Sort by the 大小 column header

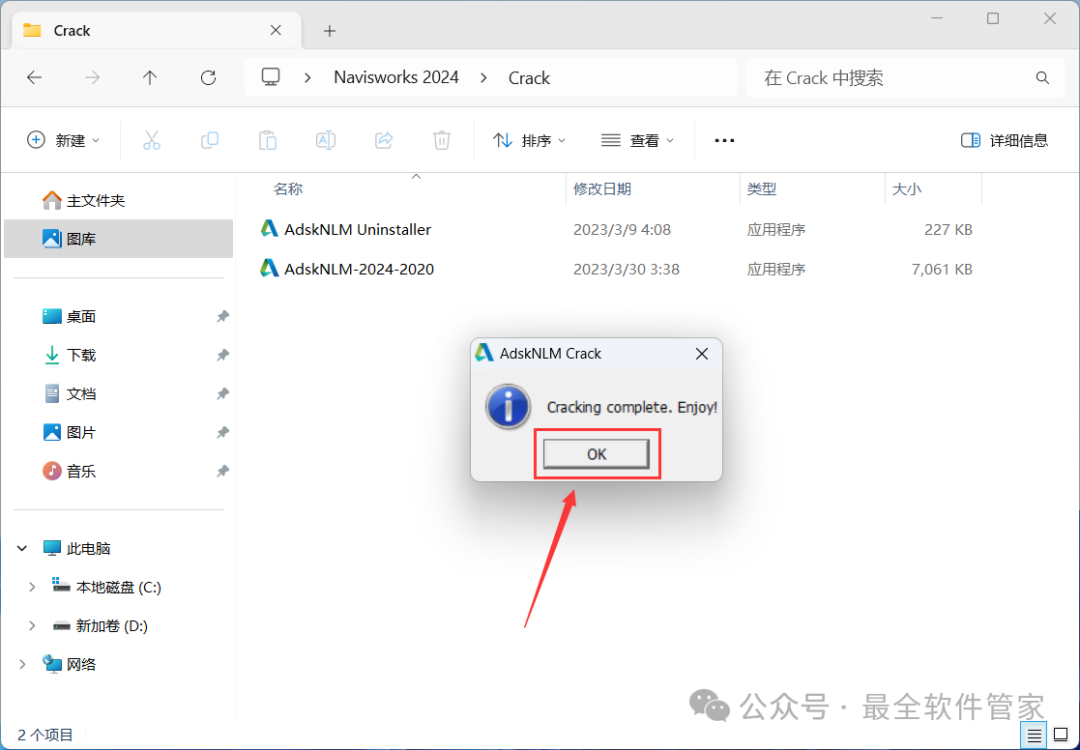click(x=906, y=189)
